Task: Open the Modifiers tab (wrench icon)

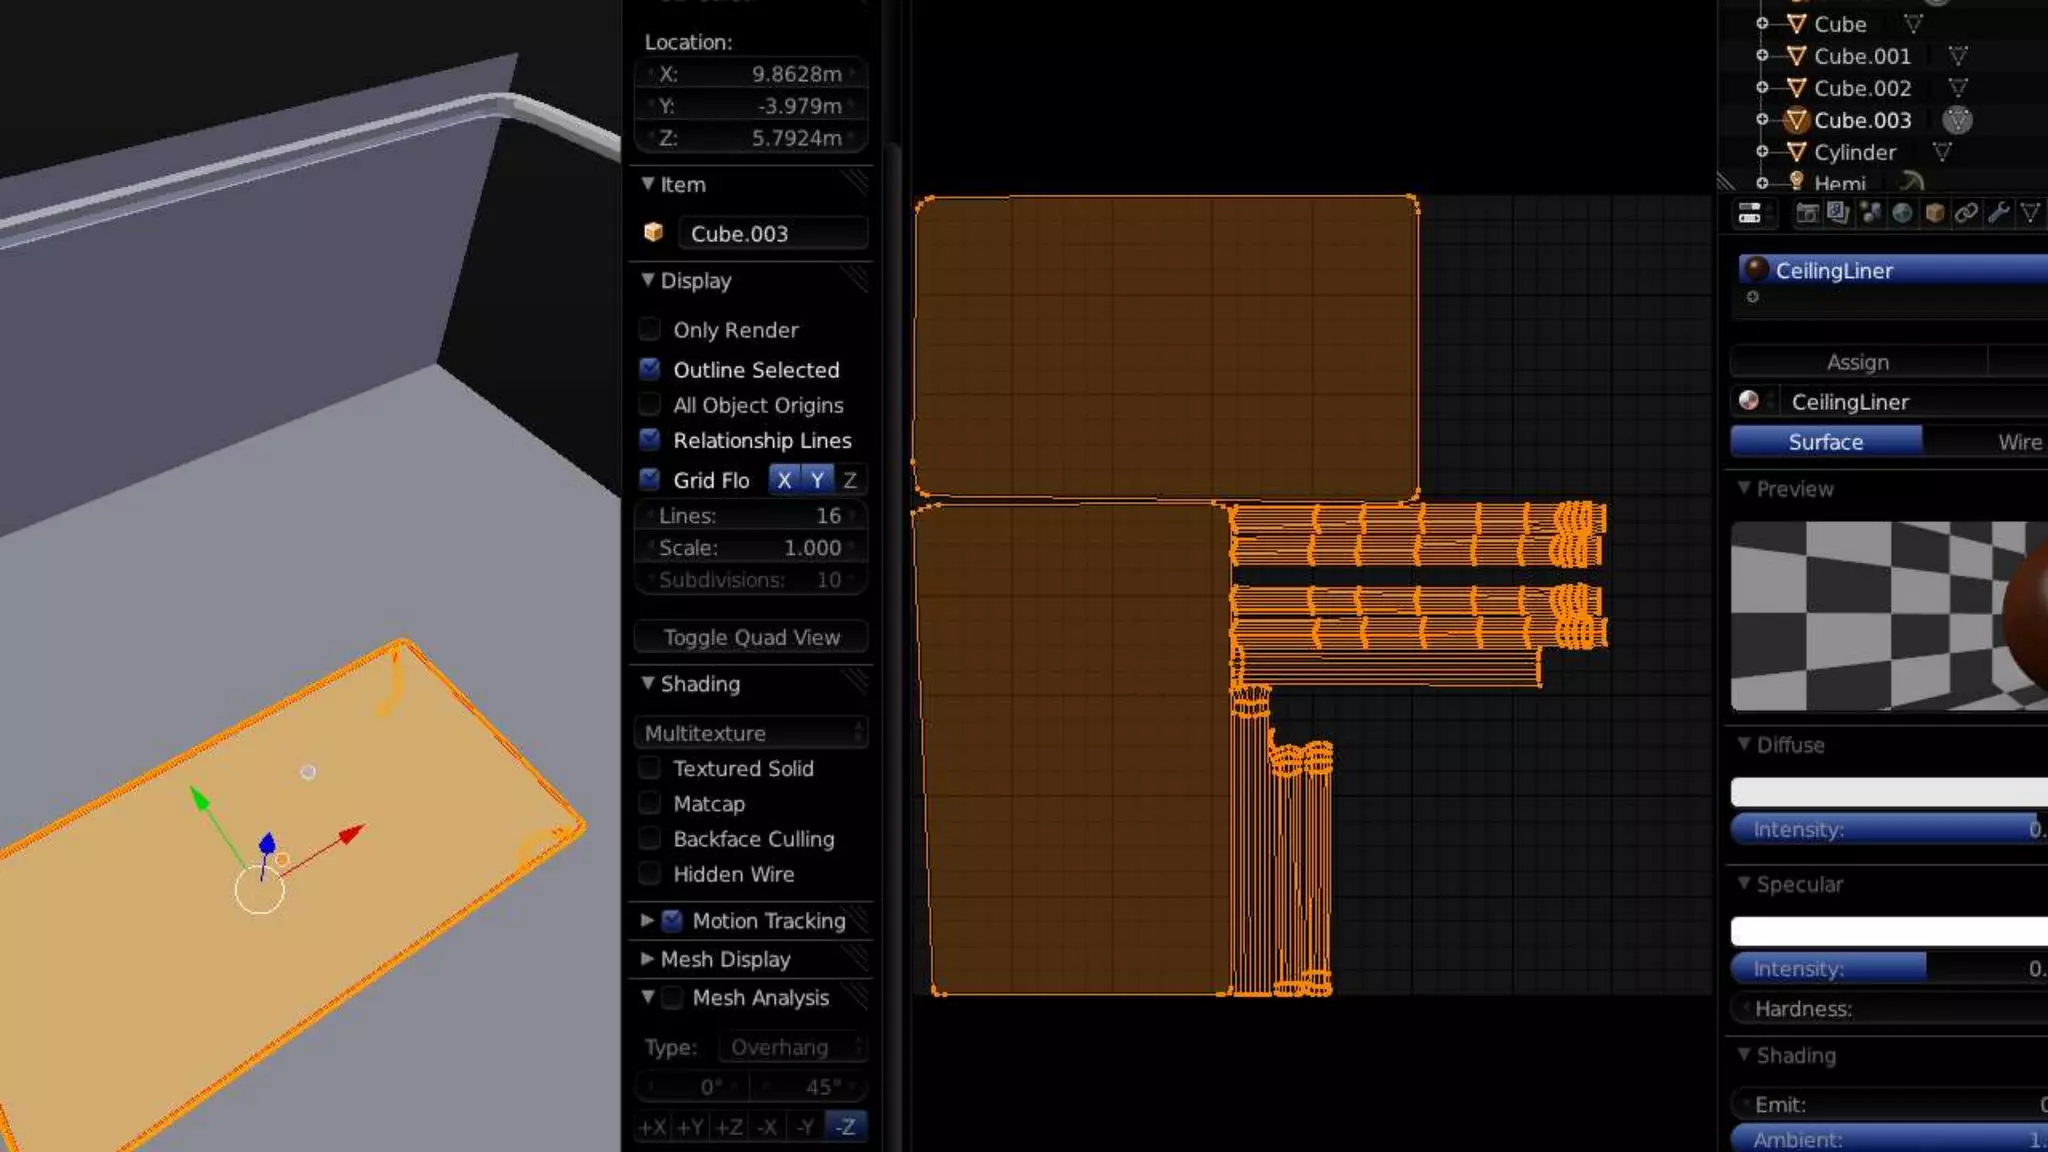Action: coord(1998,213)
